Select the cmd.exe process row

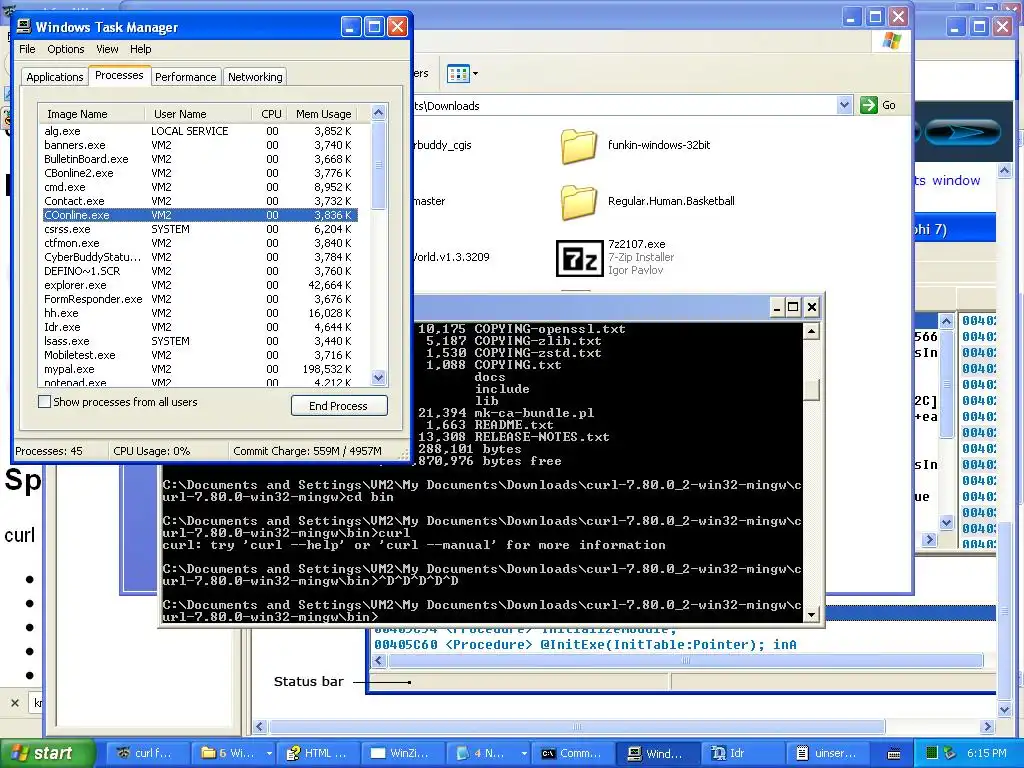(x=200, y=187)
